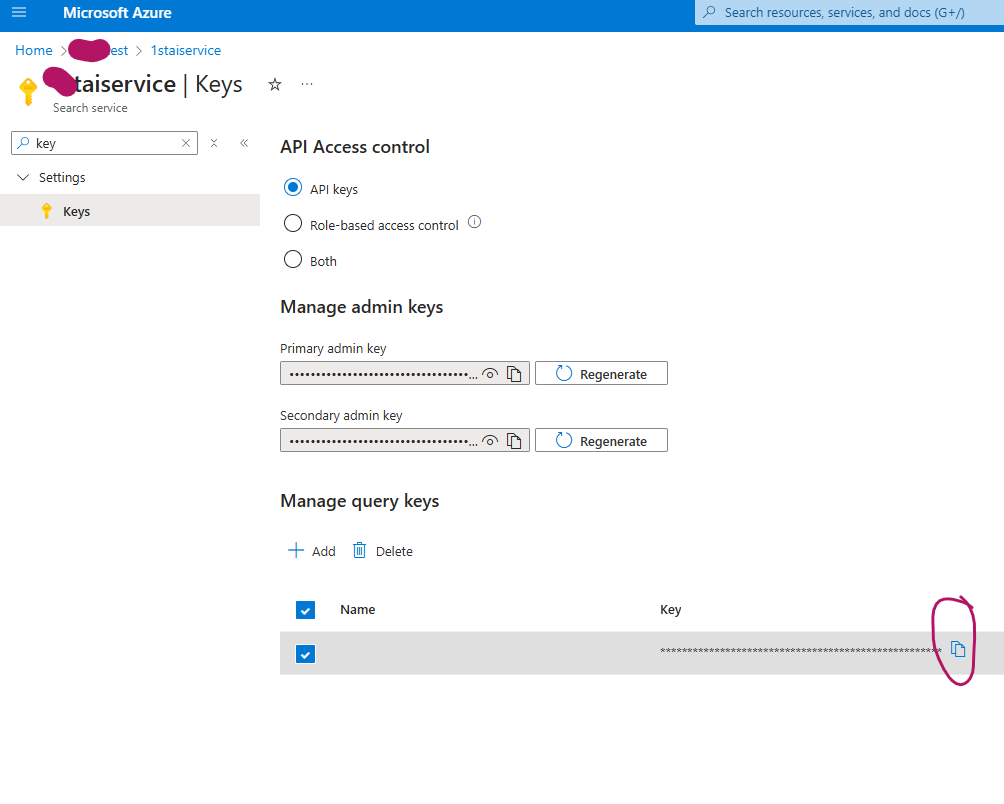1004x804 pixels.
Task: Select the API keys radio option
Action: (x=293, y=188)
